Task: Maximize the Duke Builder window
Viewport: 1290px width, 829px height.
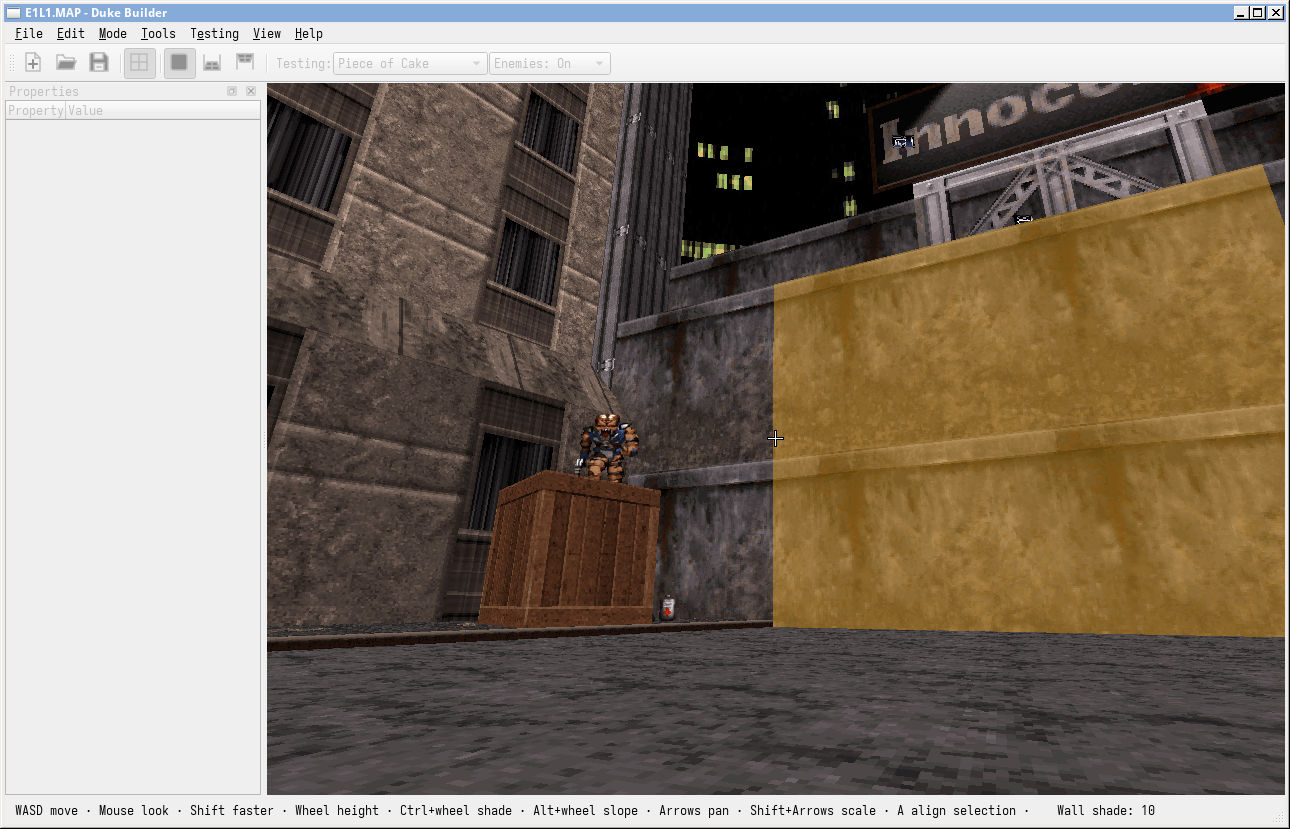Action: 1258,13
